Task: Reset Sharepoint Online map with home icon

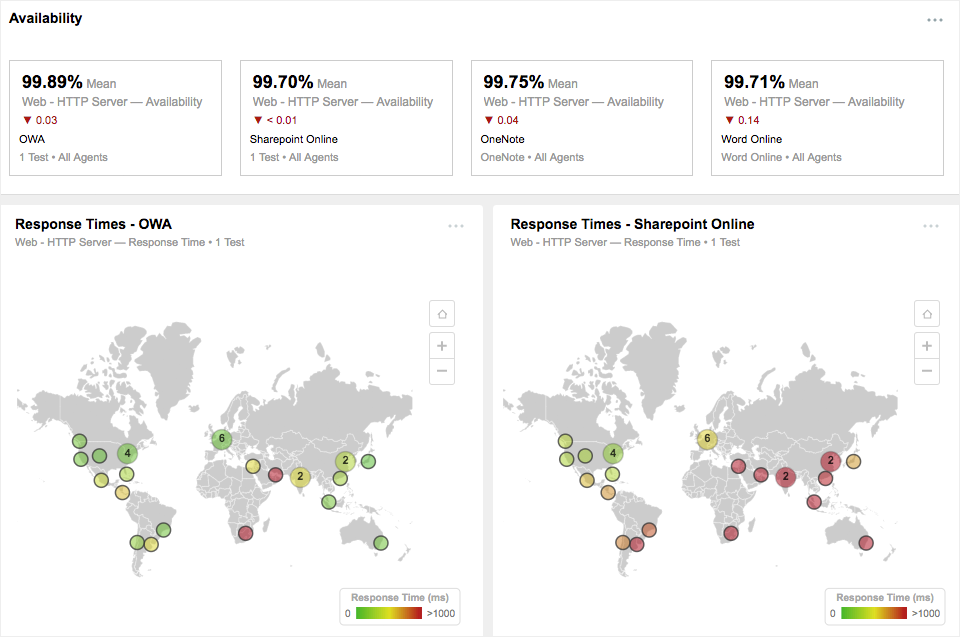Action: point(927,314)
